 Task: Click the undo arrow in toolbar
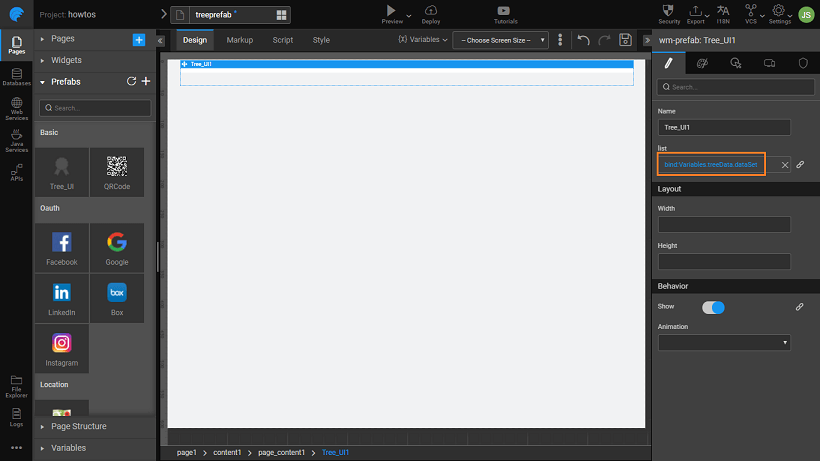[x=584, y=40]
